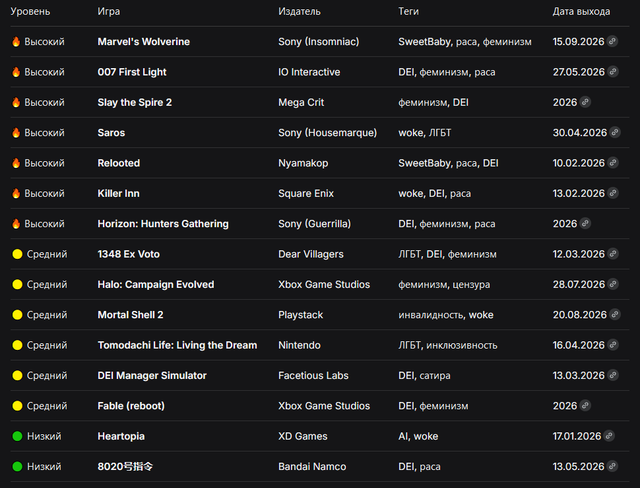Screen dimensions: 640x488
Task: Open link icon in Fable (reboot) row
Action: (585, 406)
